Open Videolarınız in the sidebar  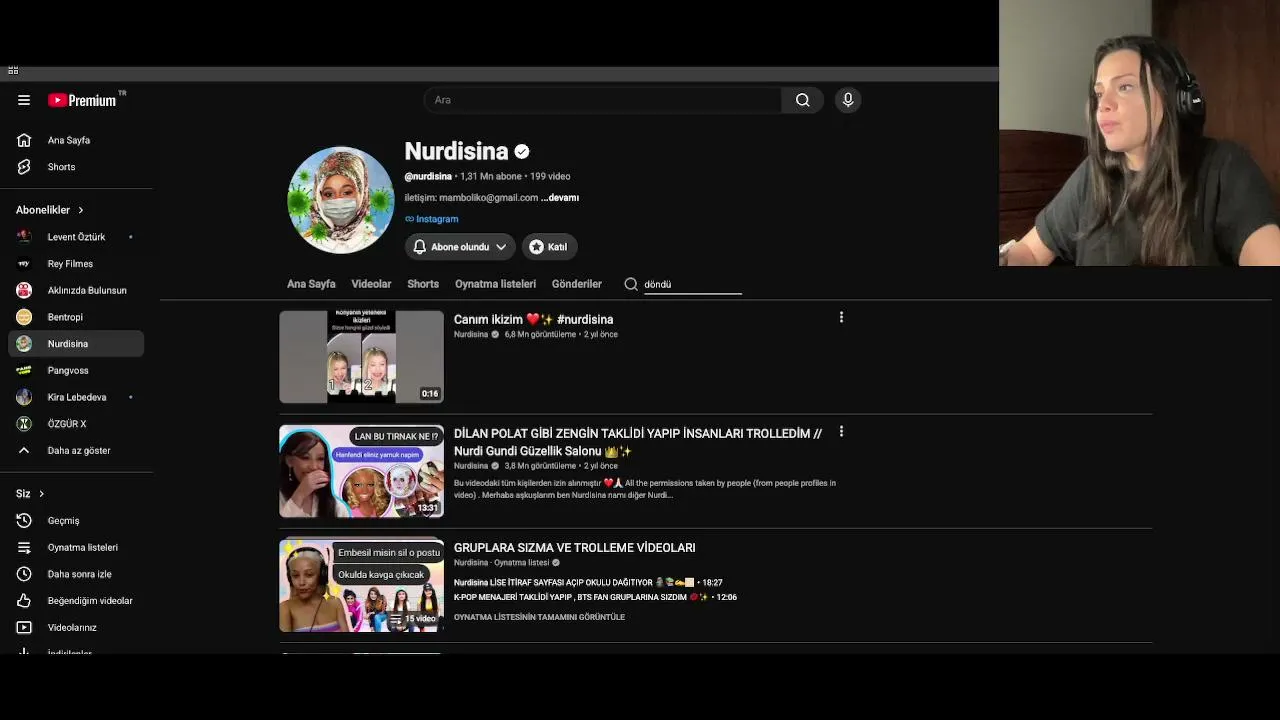point(76,627)
